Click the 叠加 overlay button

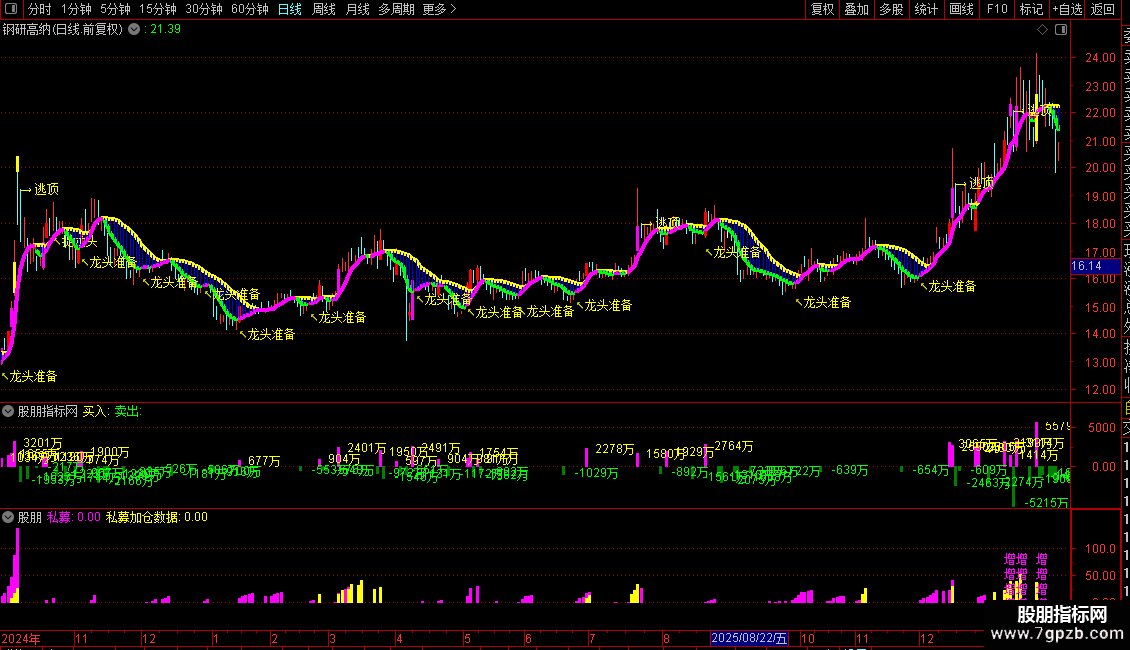click(856, 9)
